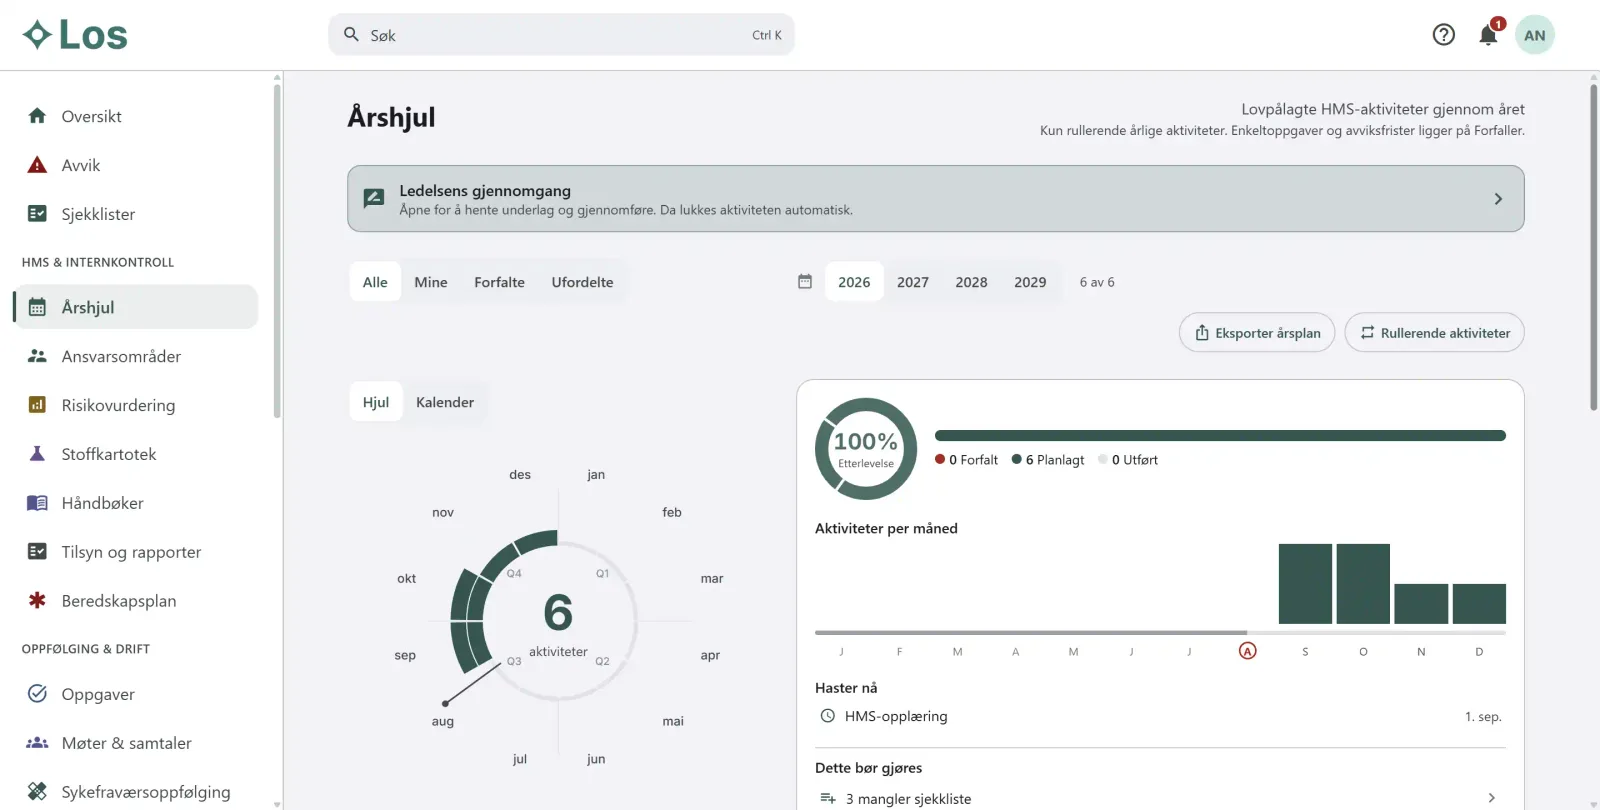Image resolution: width=1600 pixels, height=810 pixels.
Task: Click the Risikovurdering chart icon
Action: tap(37, 405)
